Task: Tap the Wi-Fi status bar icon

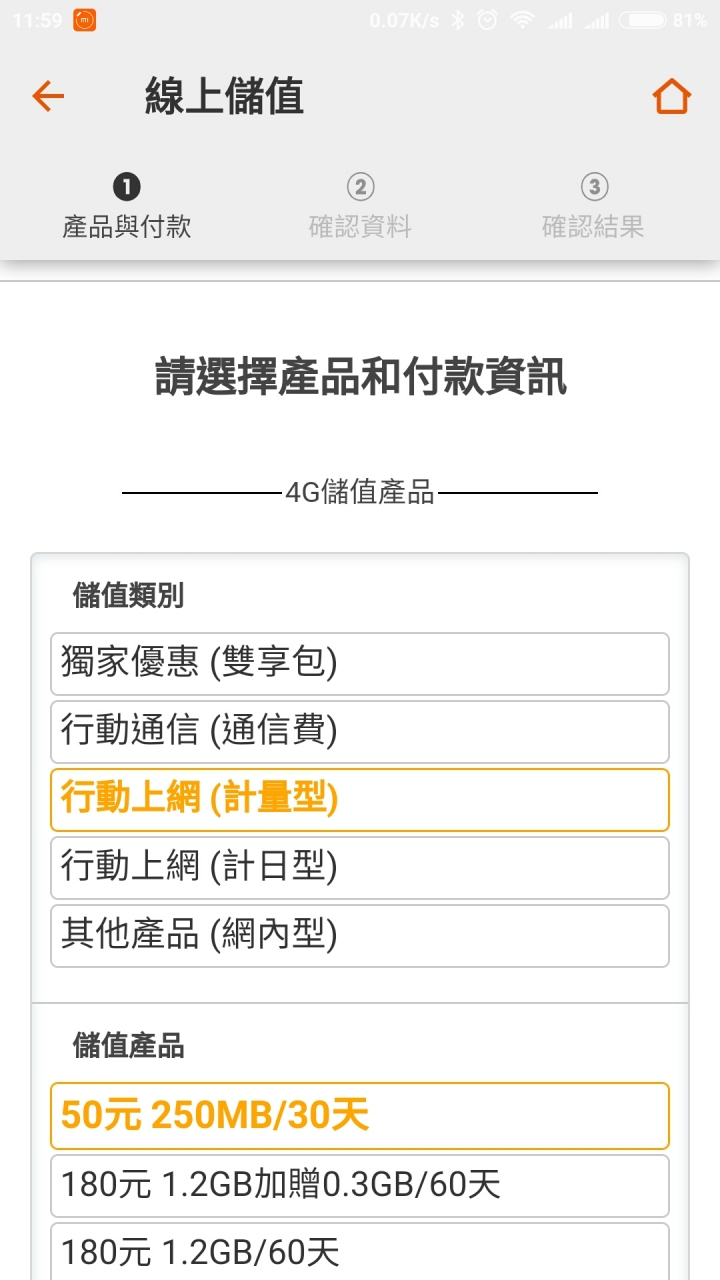Action: pyautogui.click(x=521, y=20)
